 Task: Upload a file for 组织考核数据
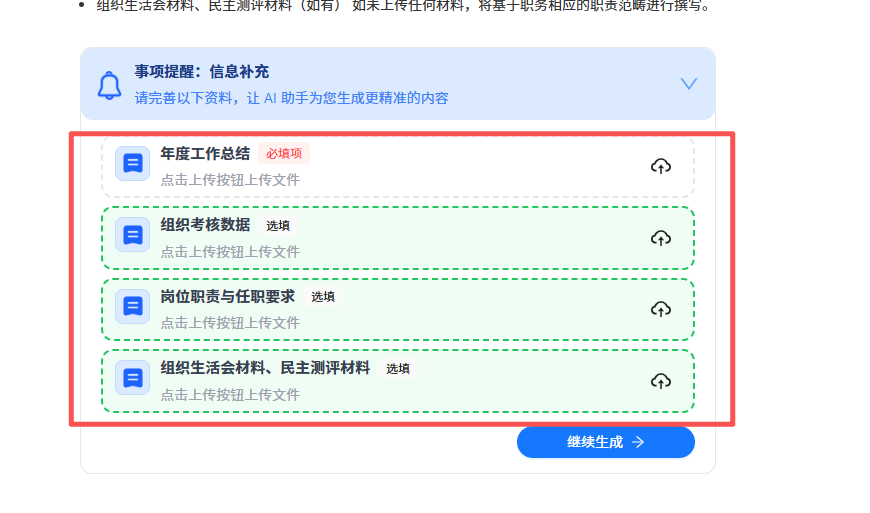660,238
